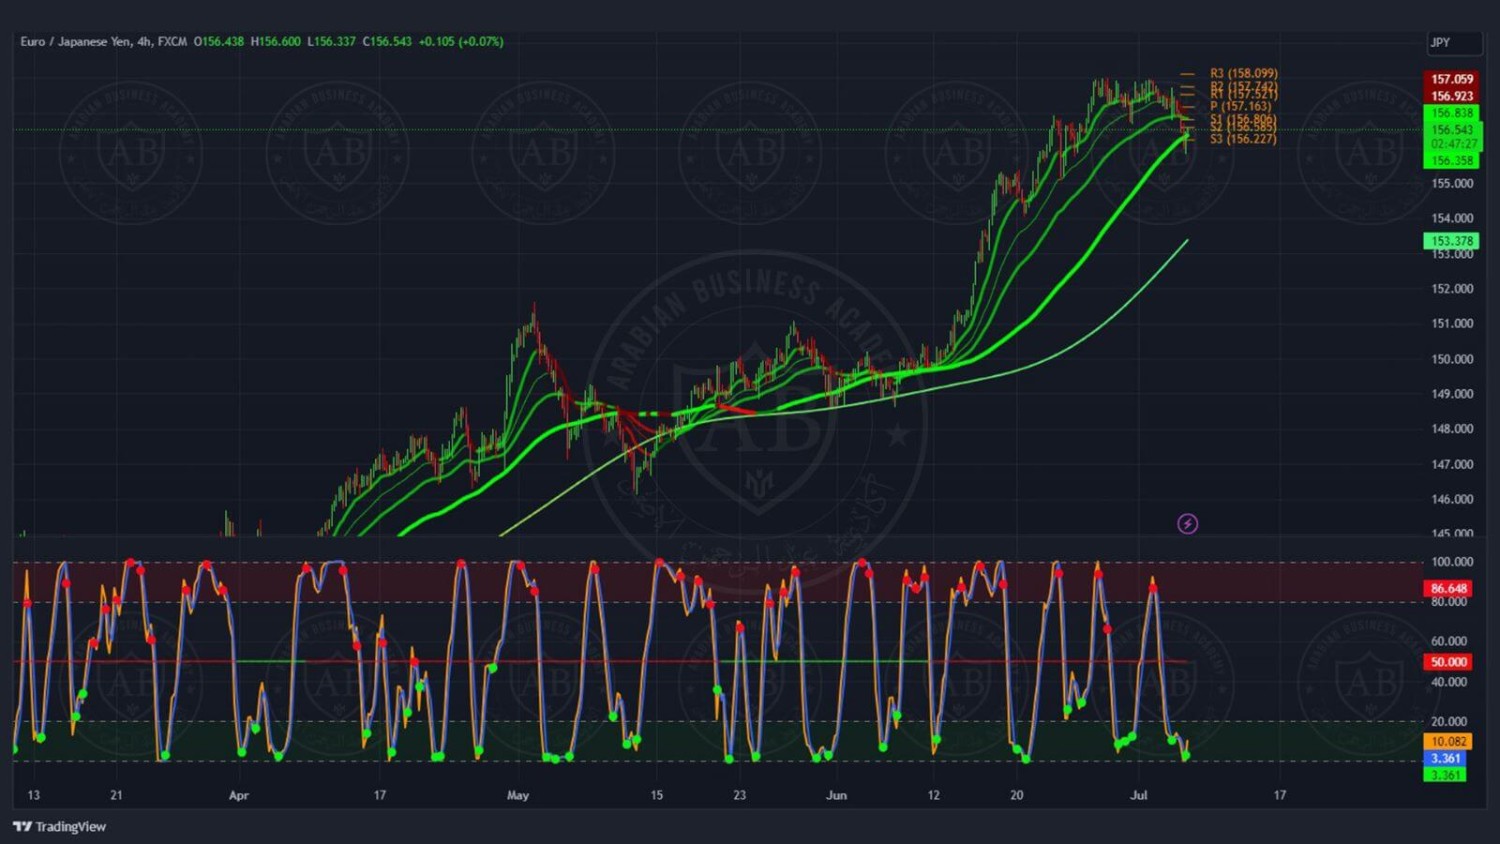Click the 149.000 price axis level

[x=1452, y=394]
